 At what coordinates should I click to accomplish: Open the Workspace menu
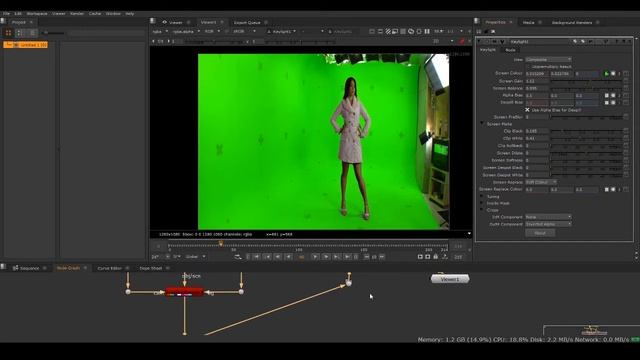(37, 13)
